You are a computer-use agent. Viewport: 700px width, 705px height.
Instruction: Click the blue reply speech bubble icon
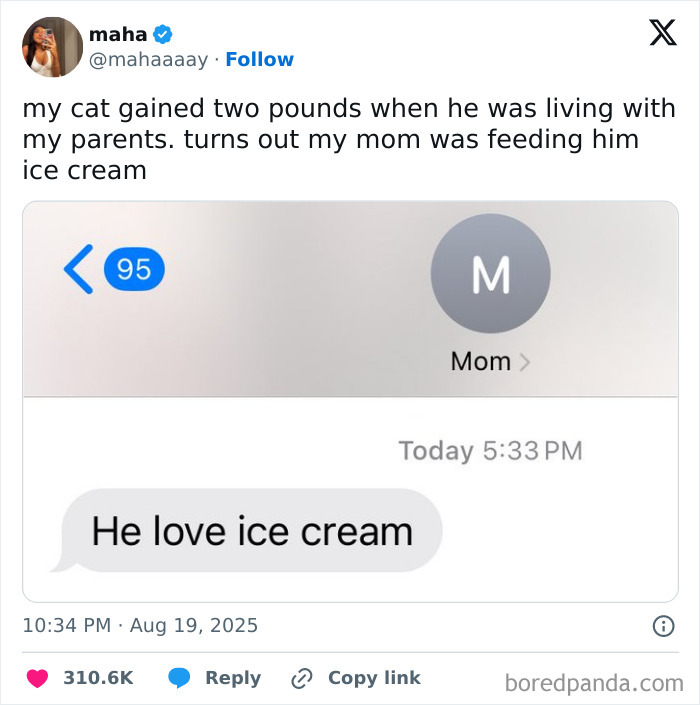(x=180, y=678)
